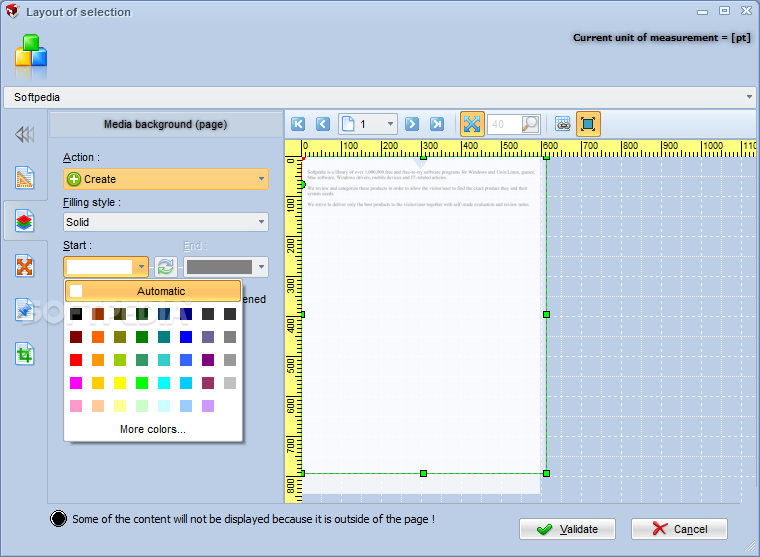Viewport: 760px width, 557px height.
Task: Choose the dark red swatch
Action: tap(76, 337)
